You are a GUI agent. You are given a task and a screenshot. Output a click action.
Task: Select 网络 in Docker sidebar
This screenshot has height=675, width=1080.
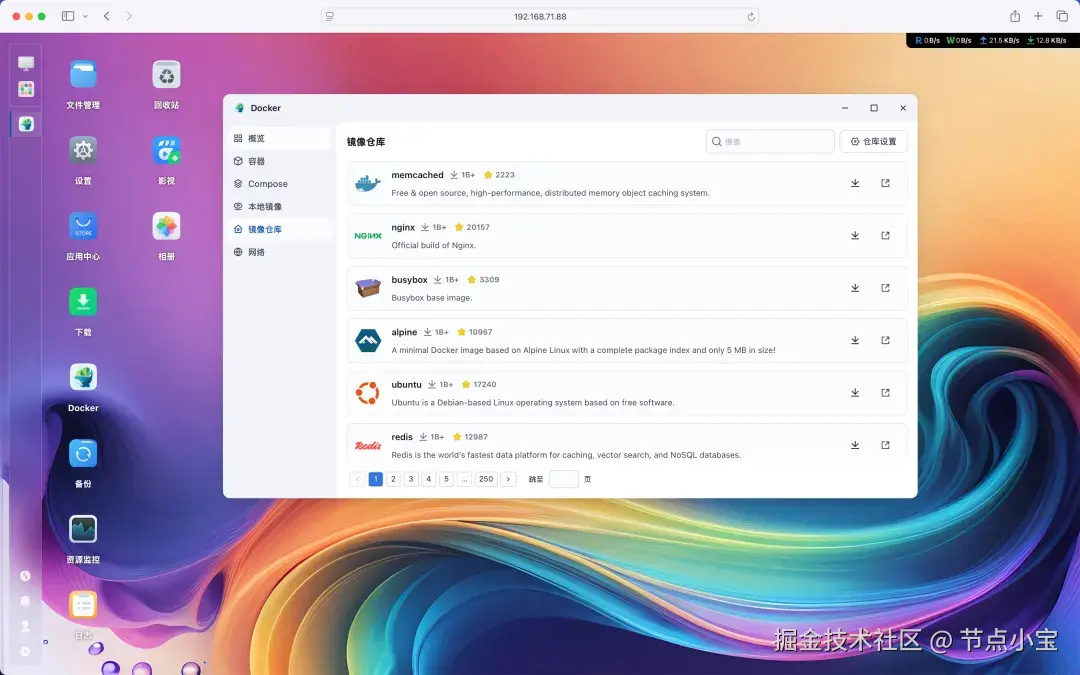click(x=280, y=252)
